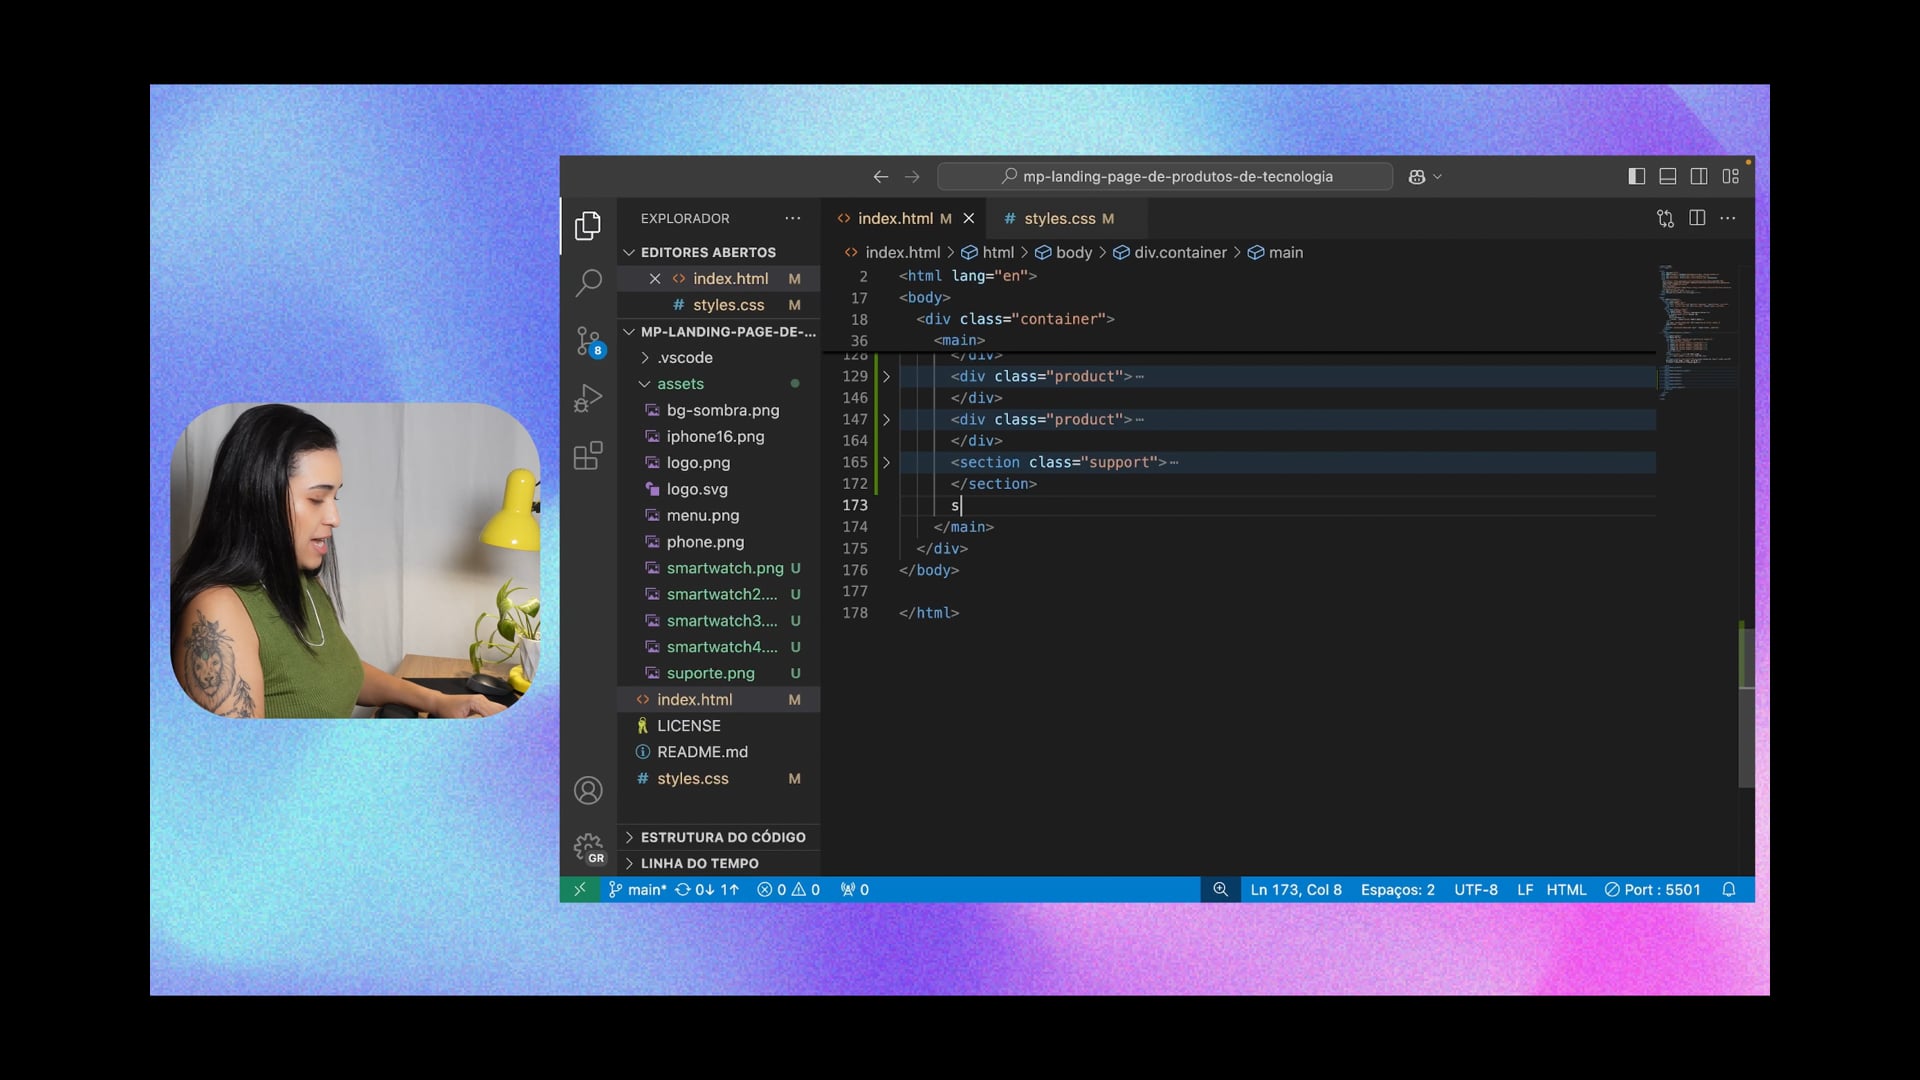Click the Port : 5501 Live Server button

point(1652,890)
